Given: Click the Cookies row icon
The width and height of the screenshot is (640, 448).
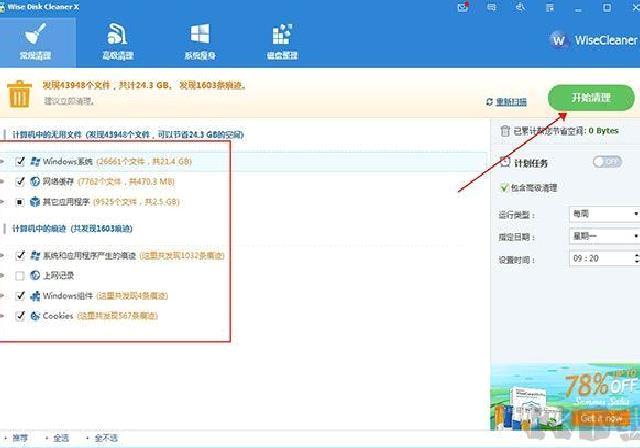Looking at the screenshot, I should 35,315.
